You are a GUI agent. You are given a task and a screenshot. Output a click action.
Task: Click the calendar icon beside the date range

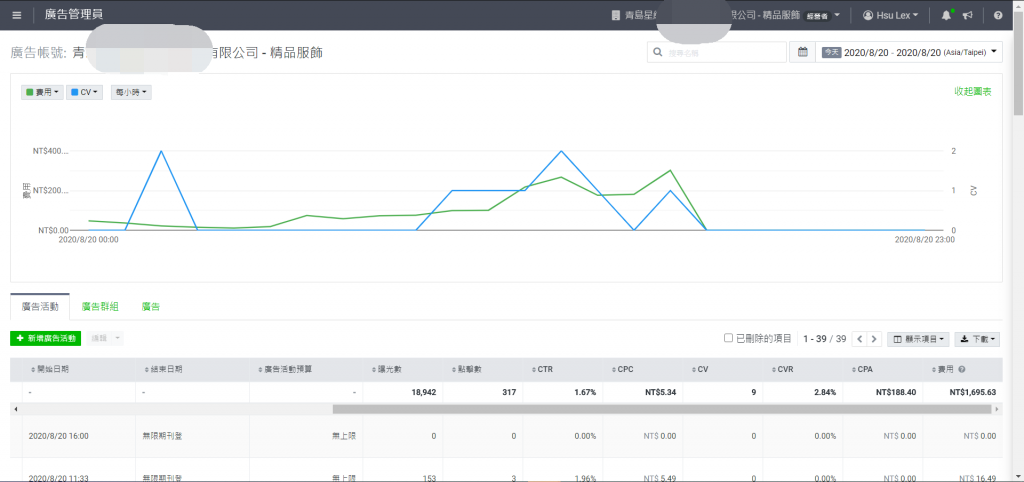pyautogui.click(x=803, y=52)
